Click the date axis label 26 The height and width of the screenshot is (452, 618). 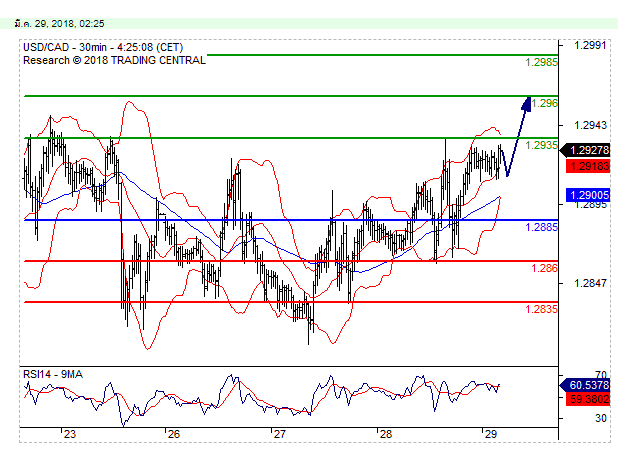pos(174,434)
